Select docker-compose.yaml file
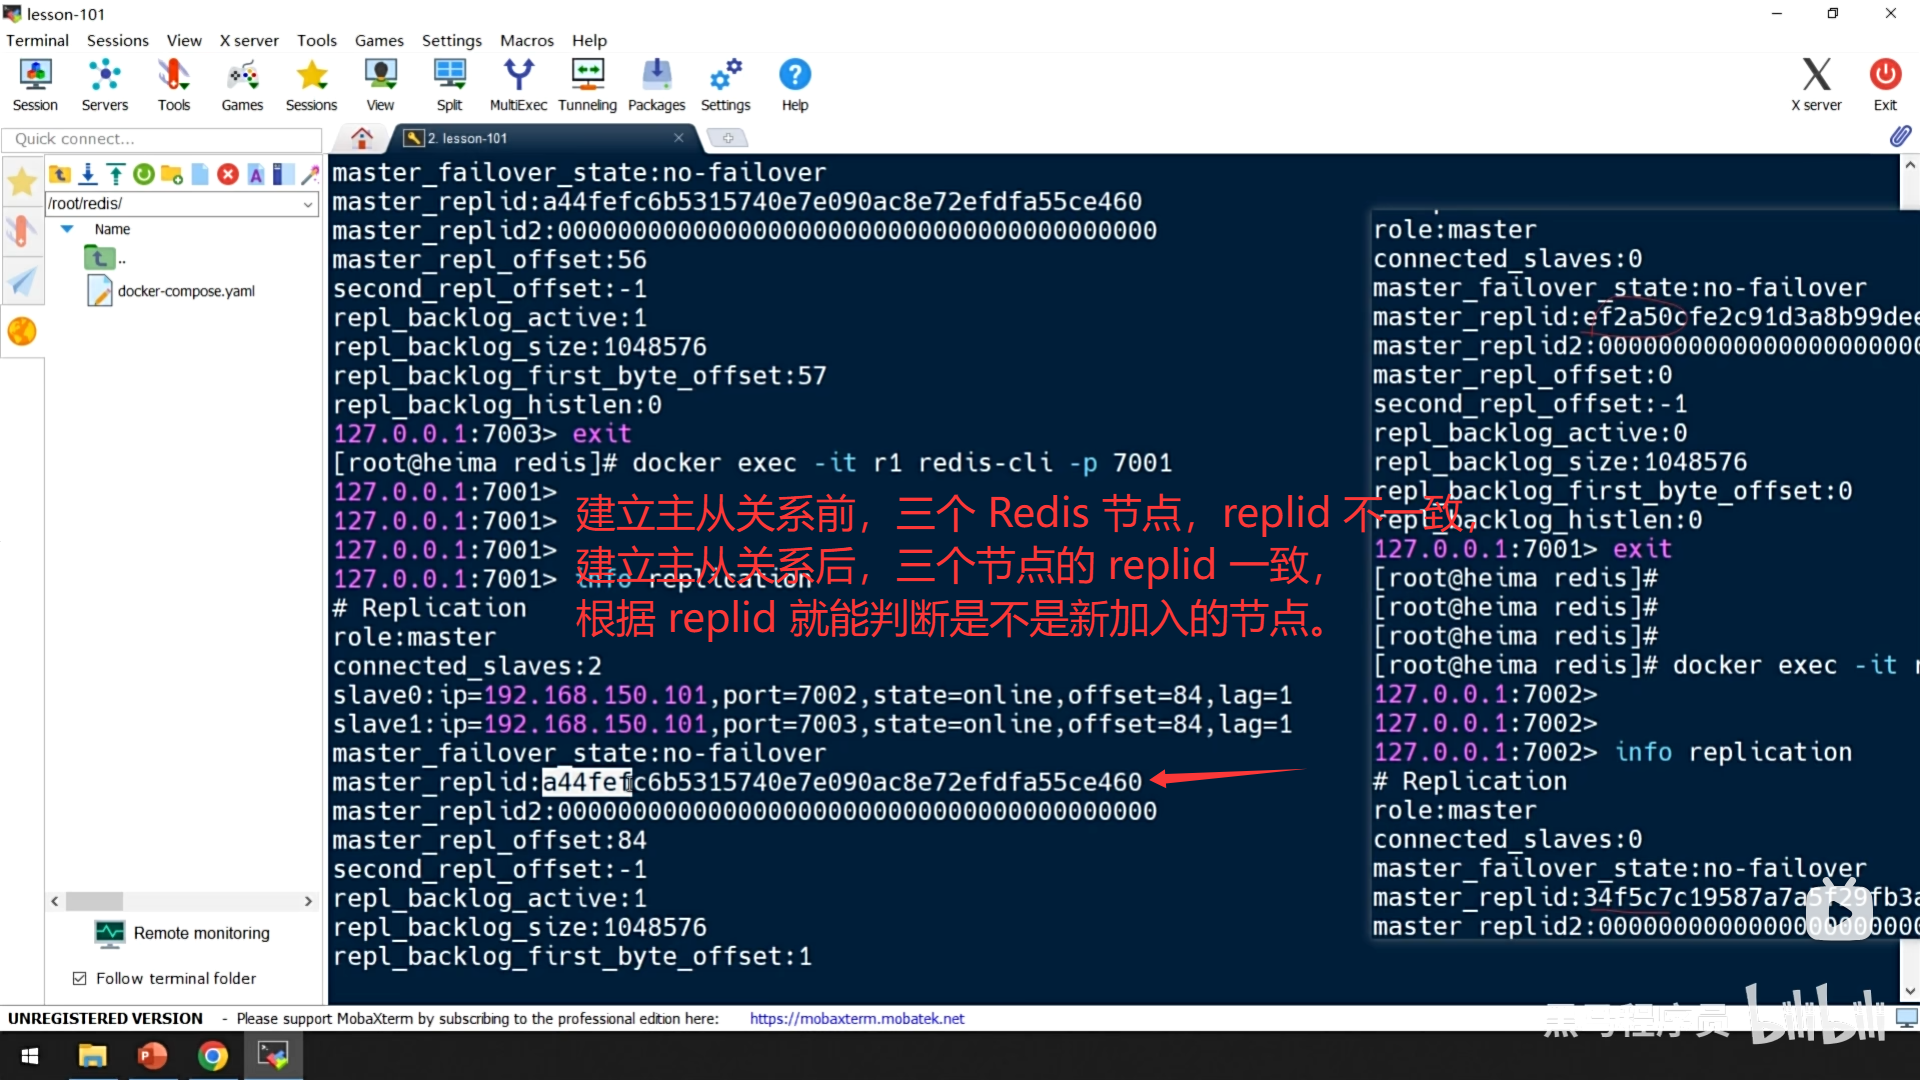The width and height of the screenshot is (1920, 1080). coord(186,291)
